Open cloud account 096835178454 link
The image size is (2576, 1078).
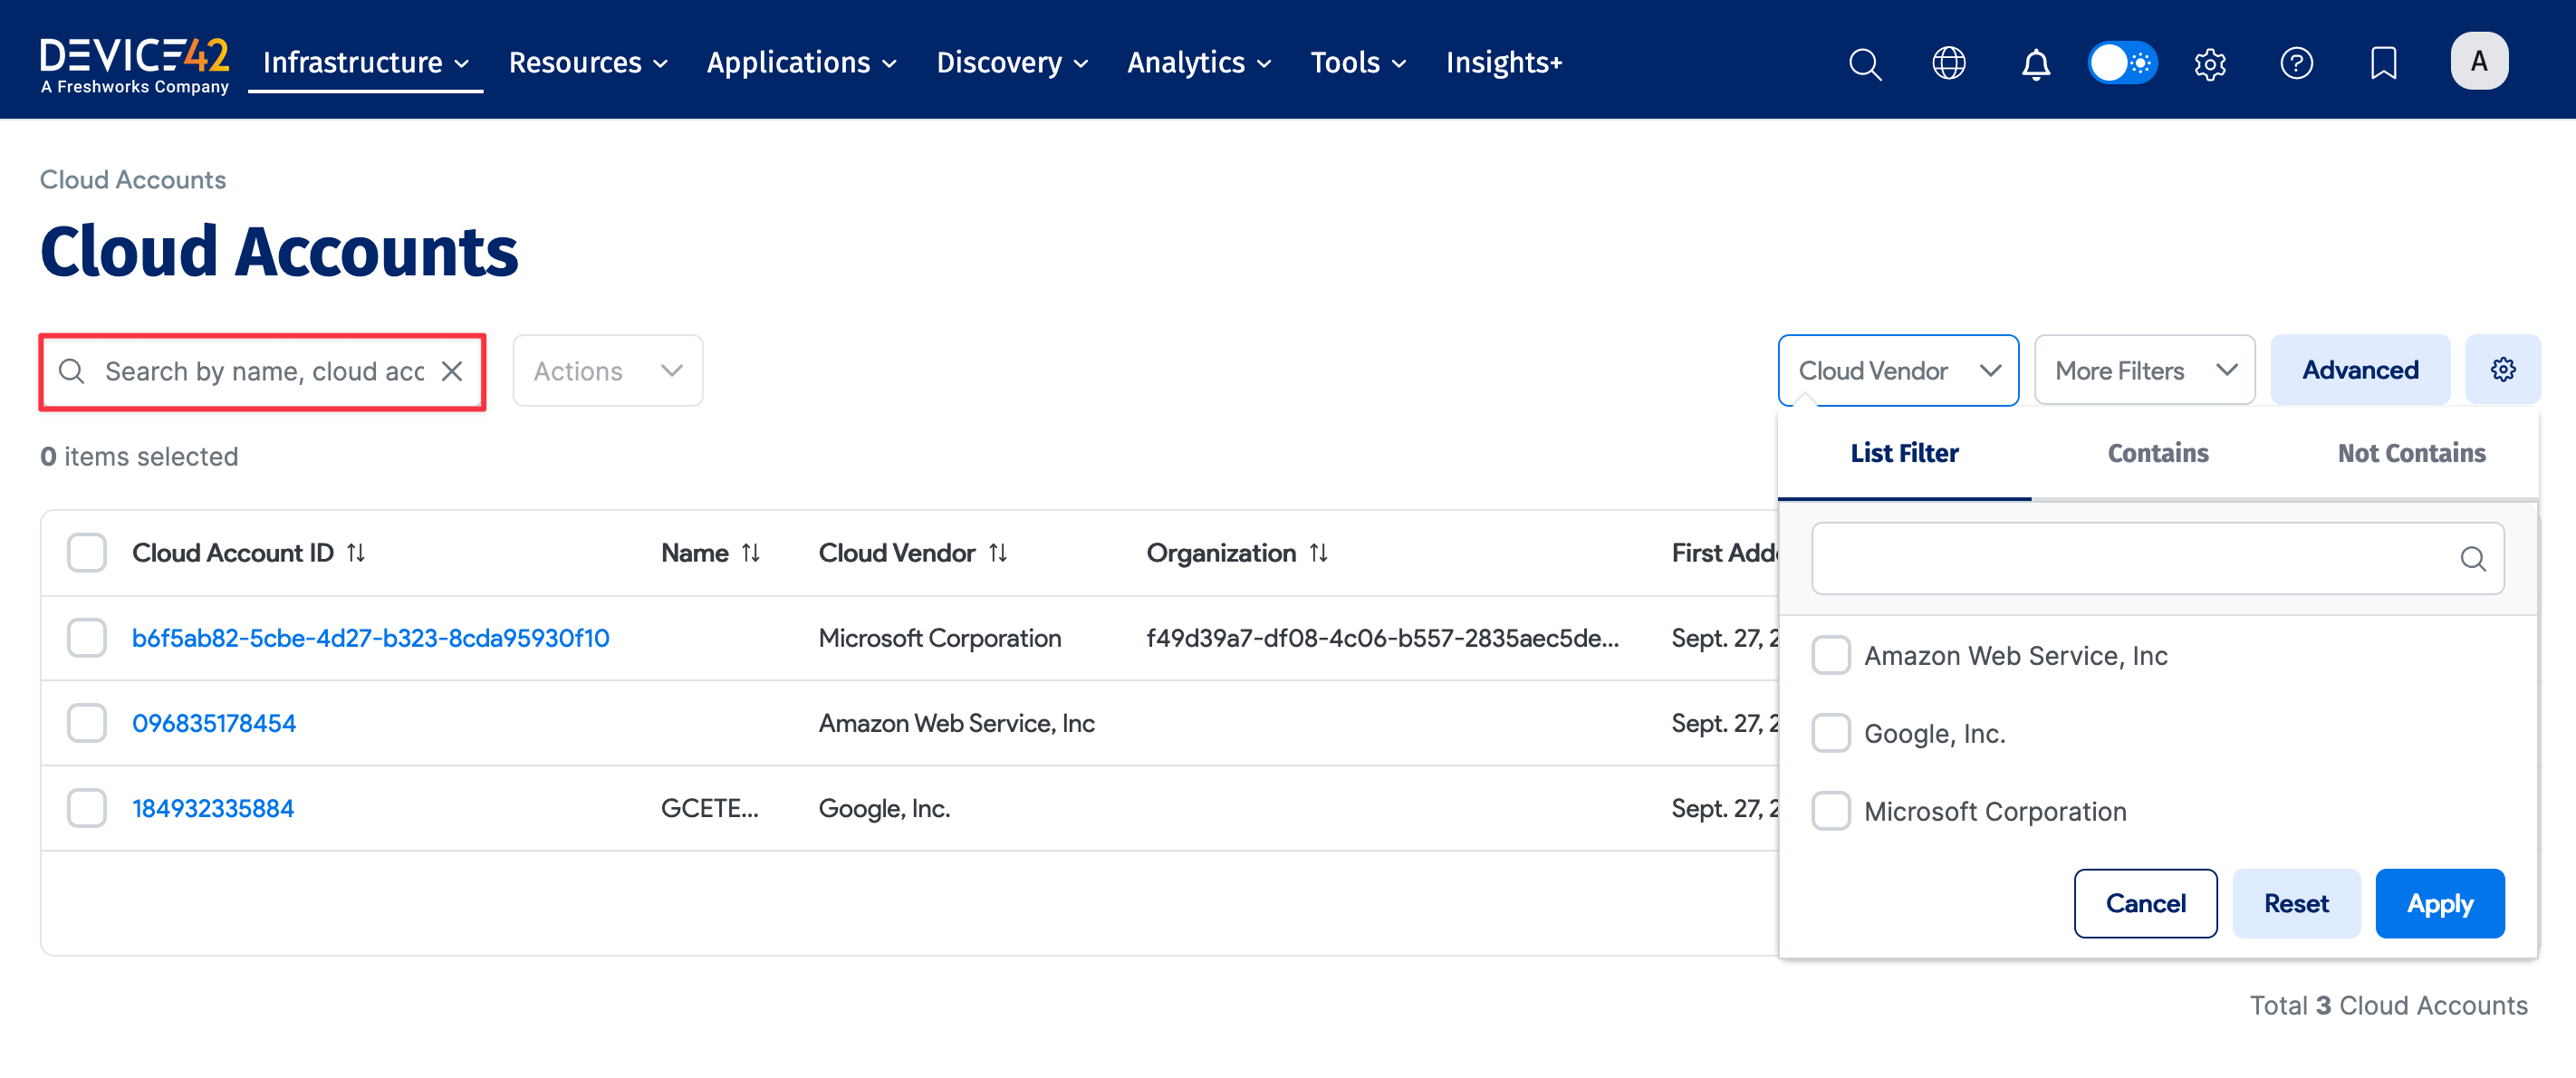click(214, 722)
